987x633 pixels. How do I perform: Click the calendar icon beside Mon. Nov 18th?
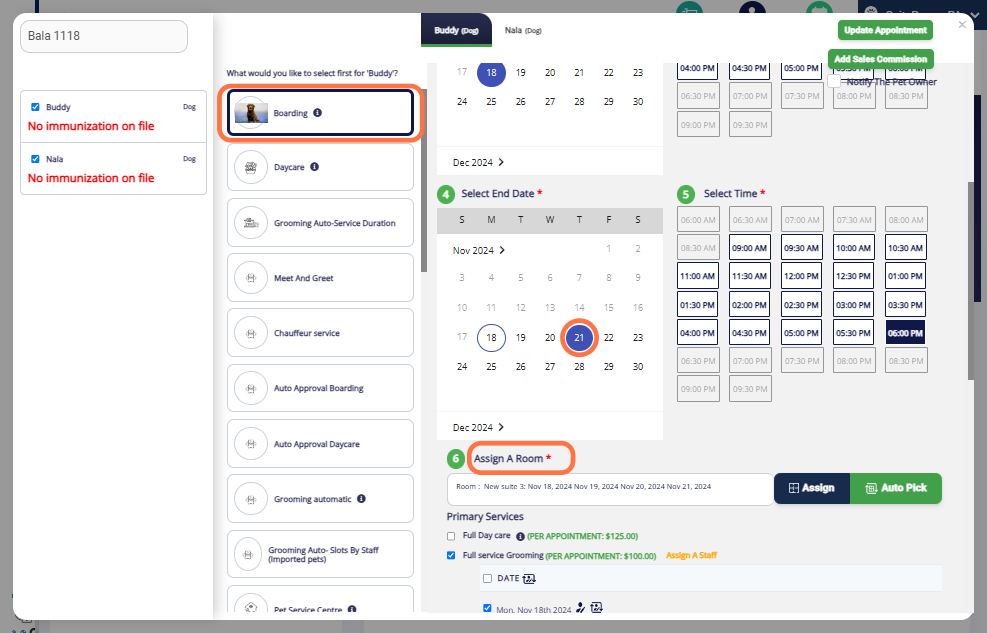pos(596,608)
